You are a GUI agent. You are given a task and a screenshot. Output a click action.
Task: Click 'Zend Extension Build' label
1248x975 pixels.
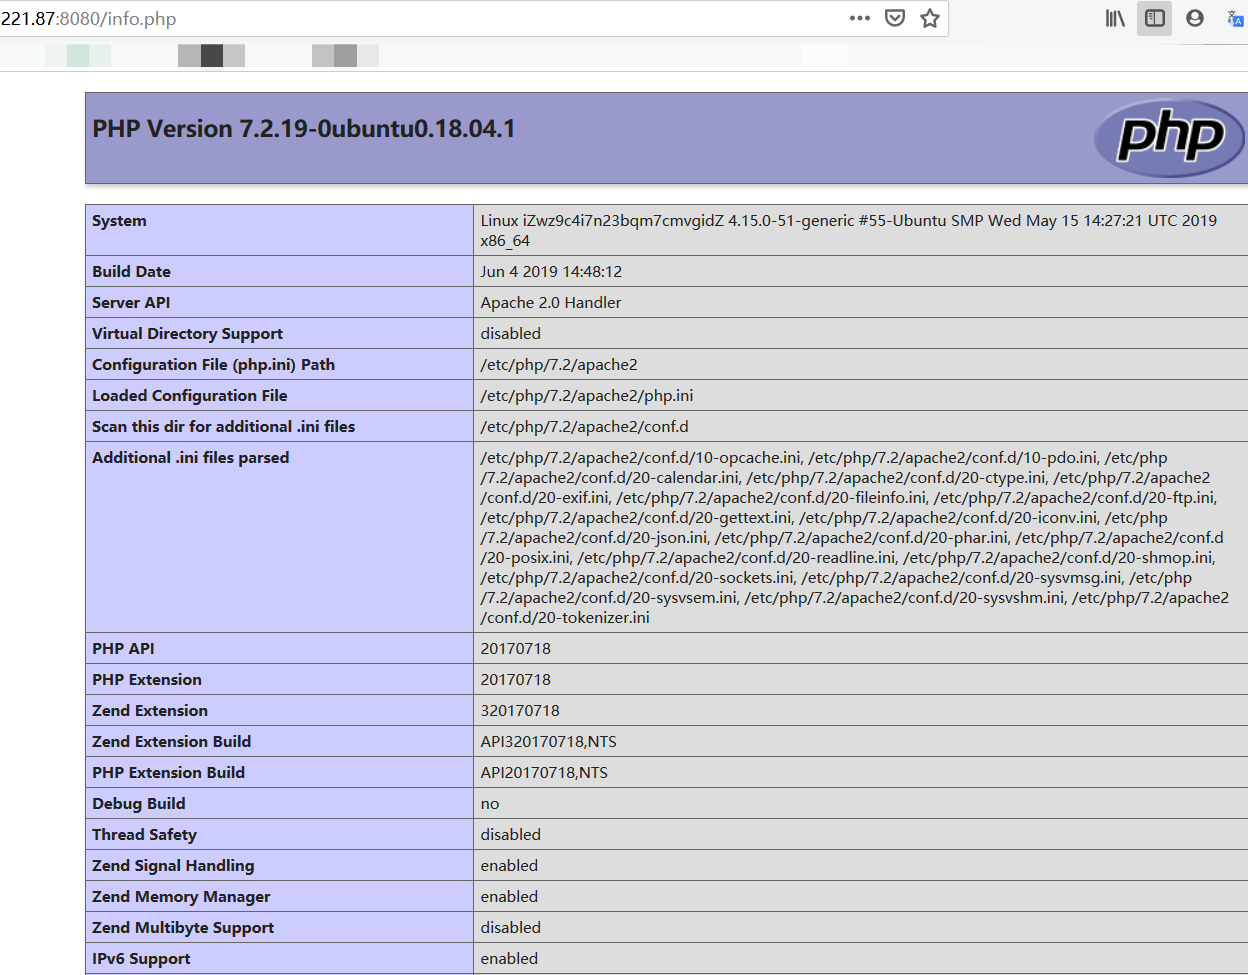tap(171, 742)
